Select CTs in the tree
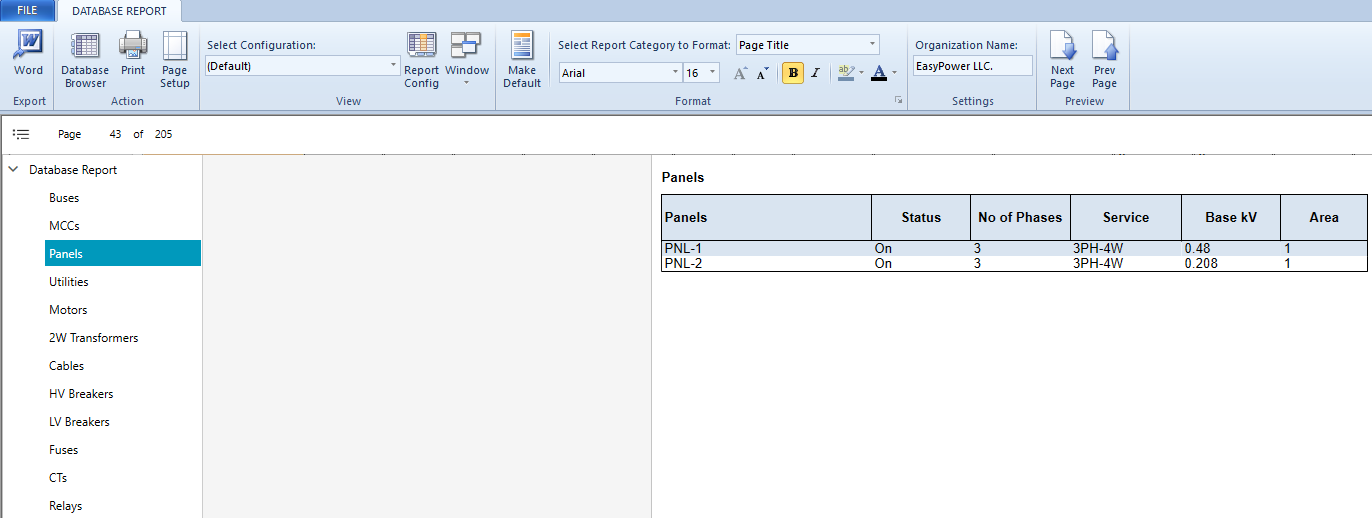The image size is (1372, 518). point(58,478)
